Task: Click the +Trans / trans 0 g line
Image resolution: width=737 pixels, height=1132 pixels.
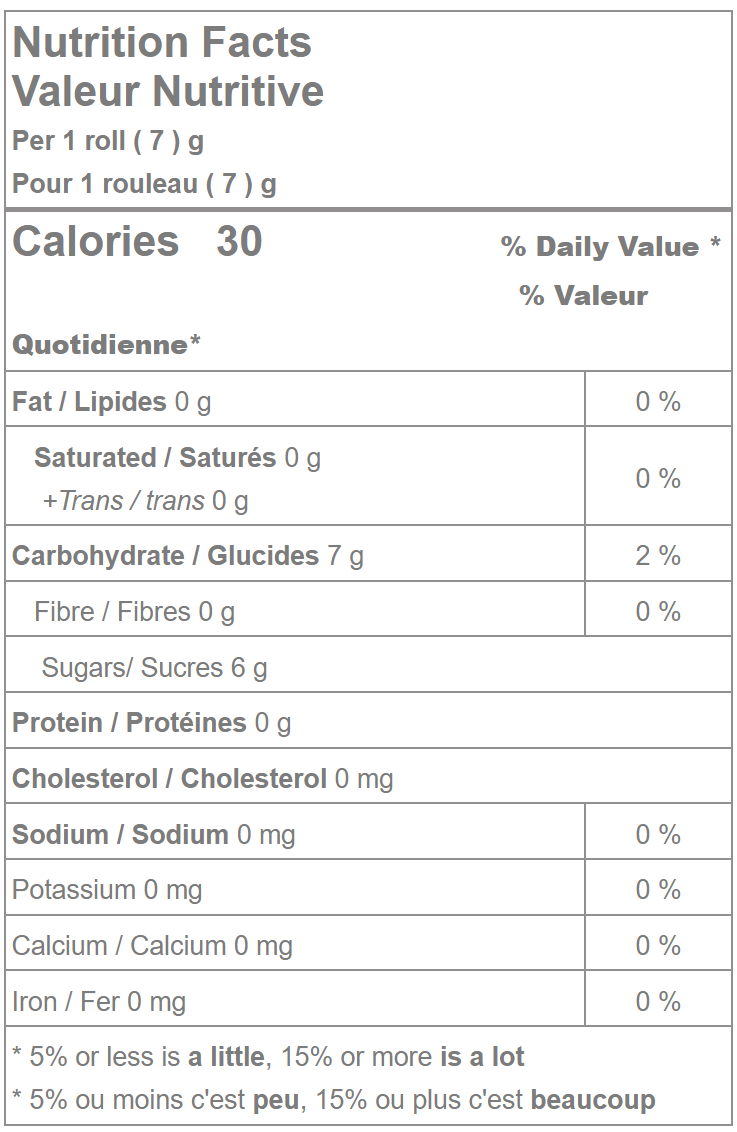Action: [145, 501]
